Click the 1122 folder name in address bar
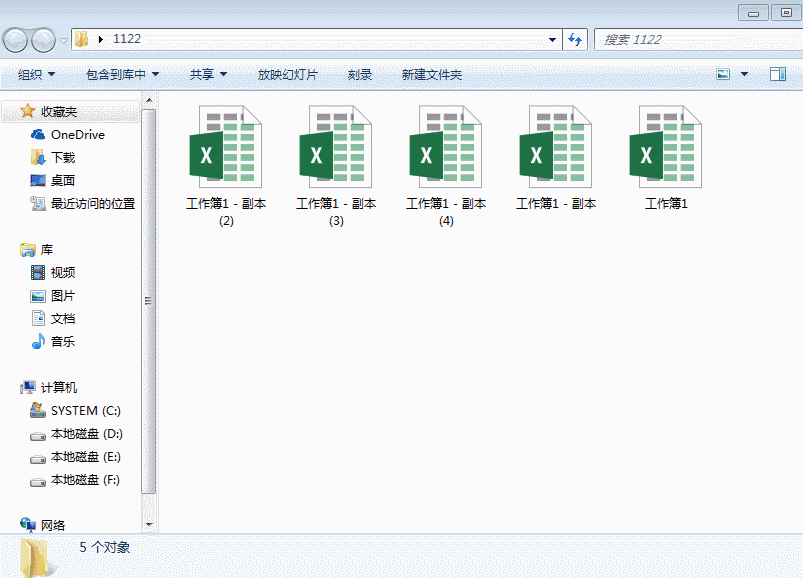Image resolution: width=803 pixels, height=578 pixels. tap(126, 39)
